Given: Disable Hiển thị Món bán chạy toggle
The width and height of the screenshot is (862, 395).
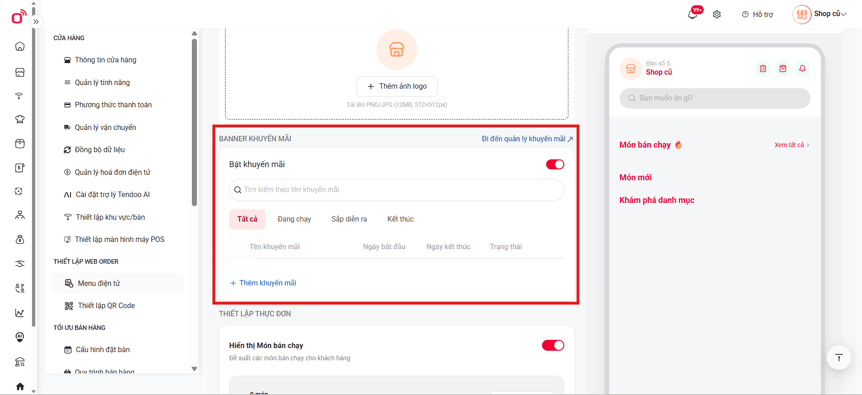Looking at the screenshot, I should [553, 345].
